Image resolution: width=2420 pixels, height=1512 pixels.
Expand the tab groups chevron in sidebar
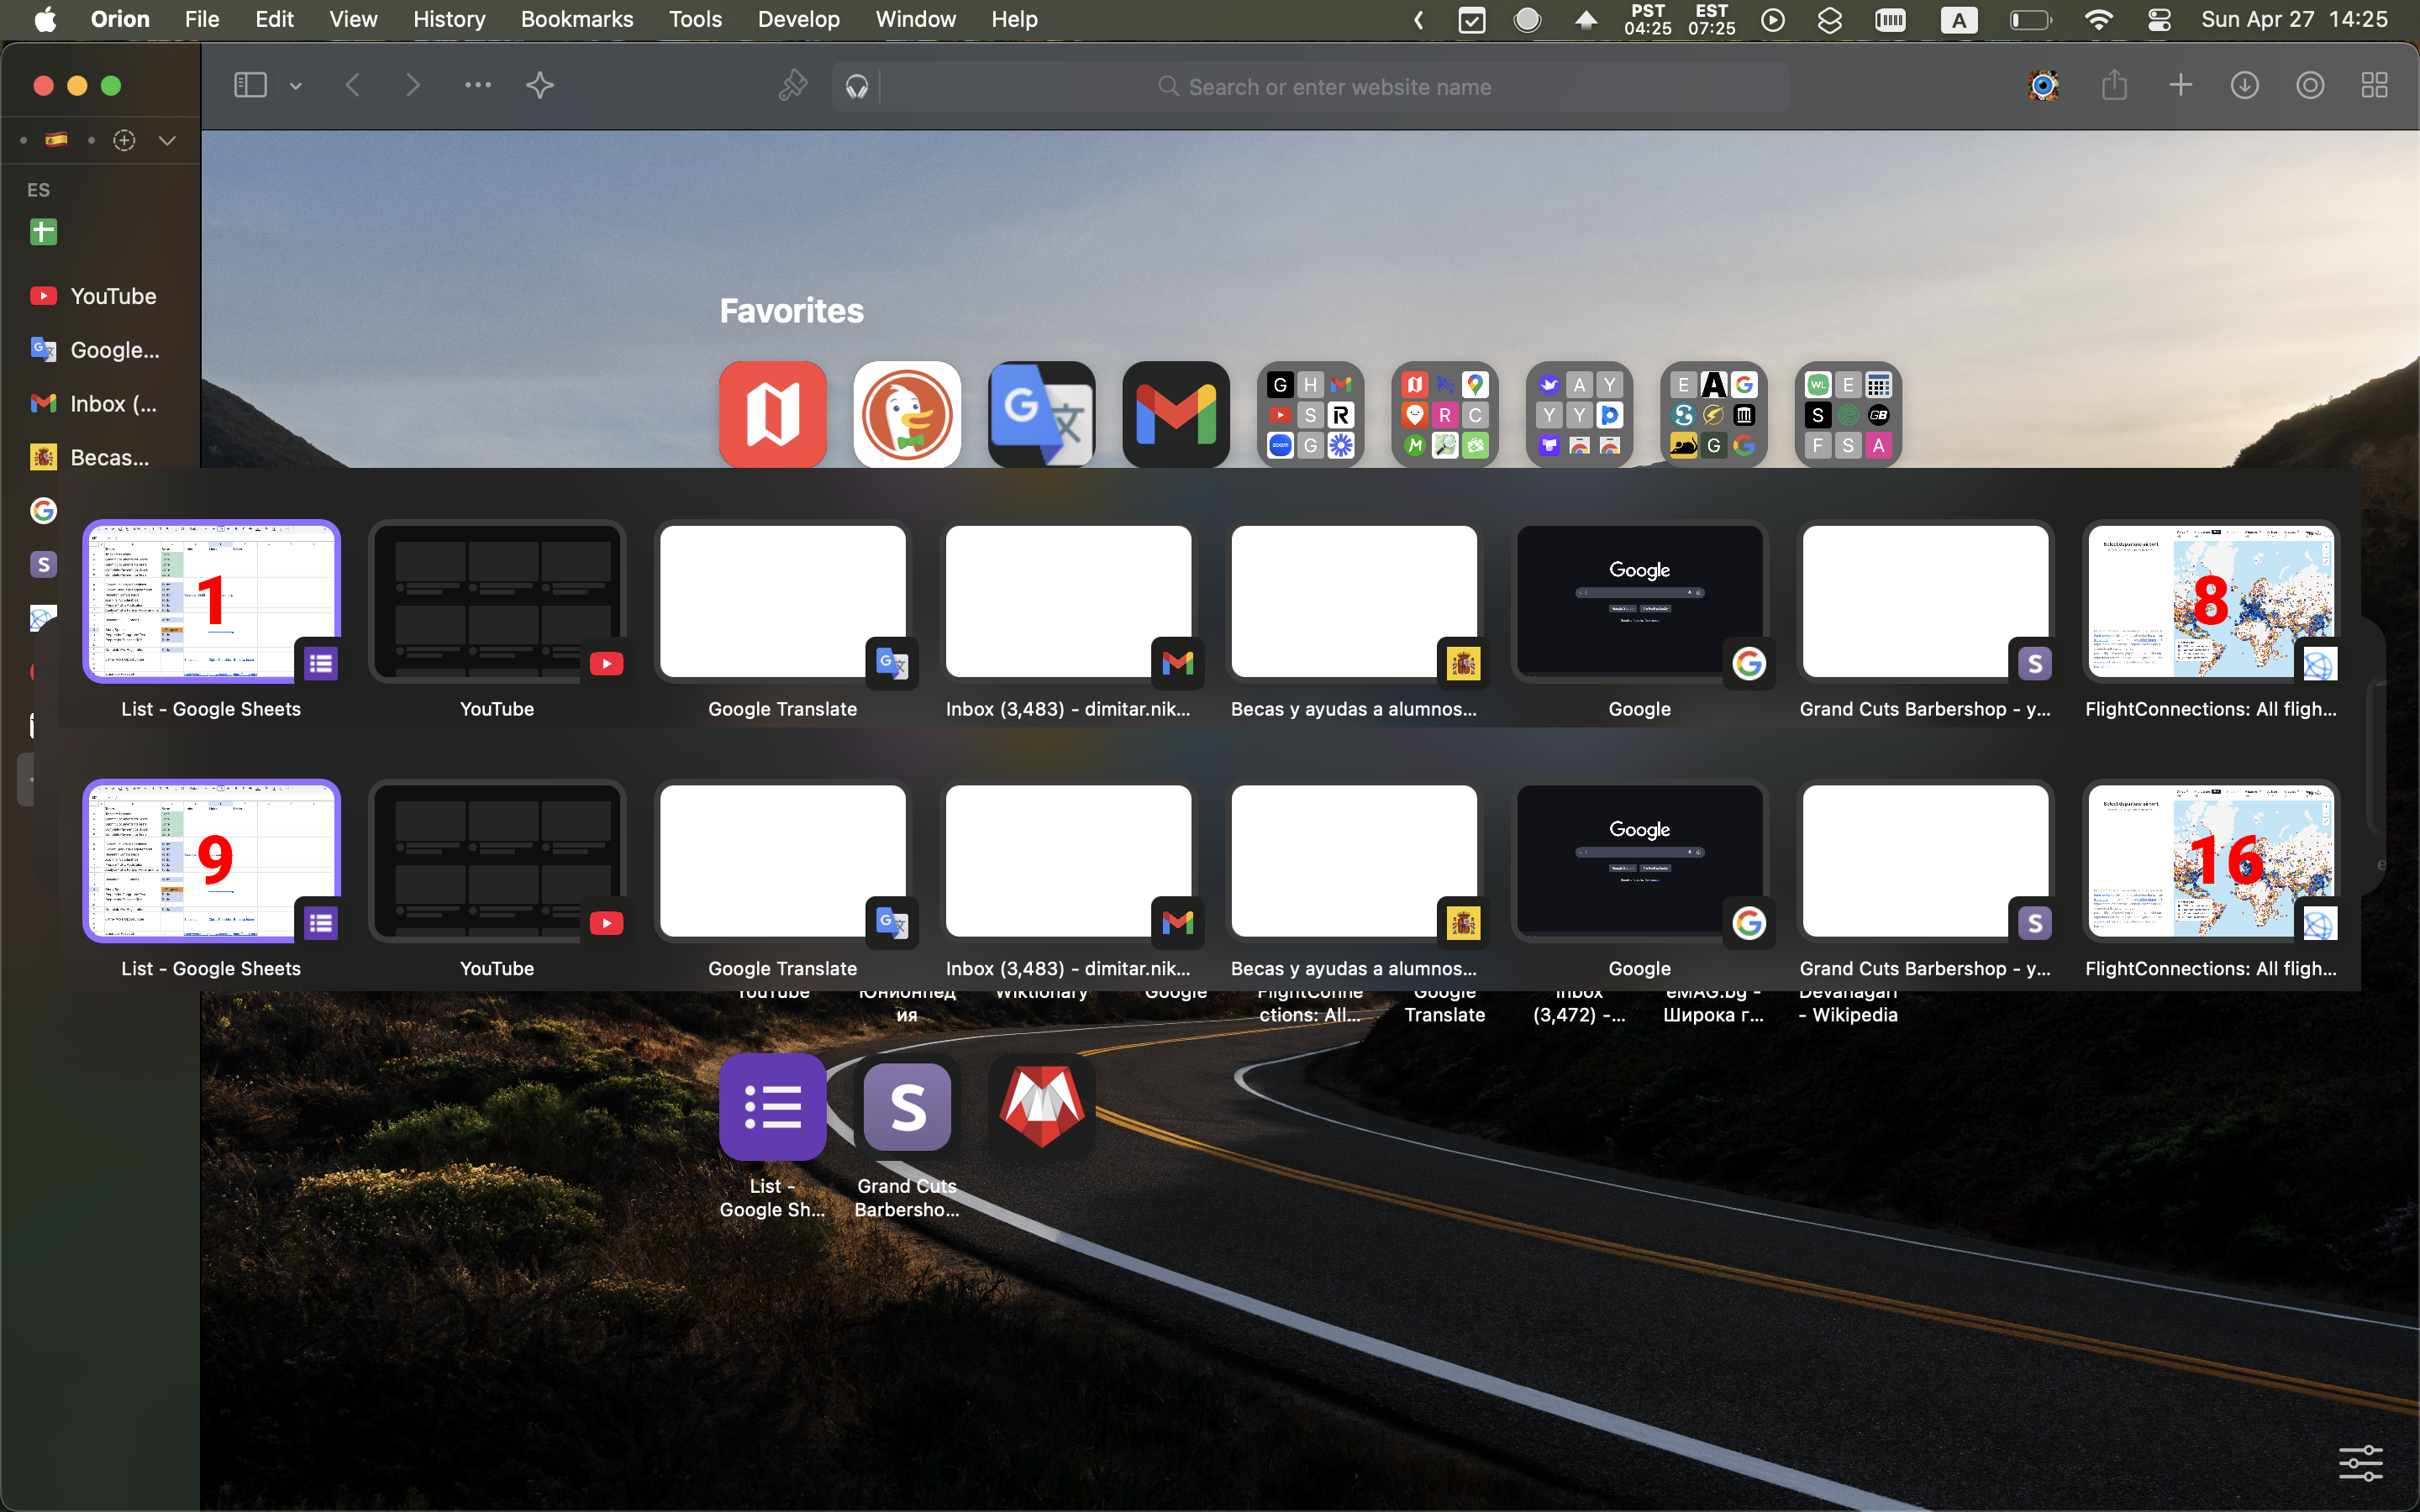click(x=167, y=141)
